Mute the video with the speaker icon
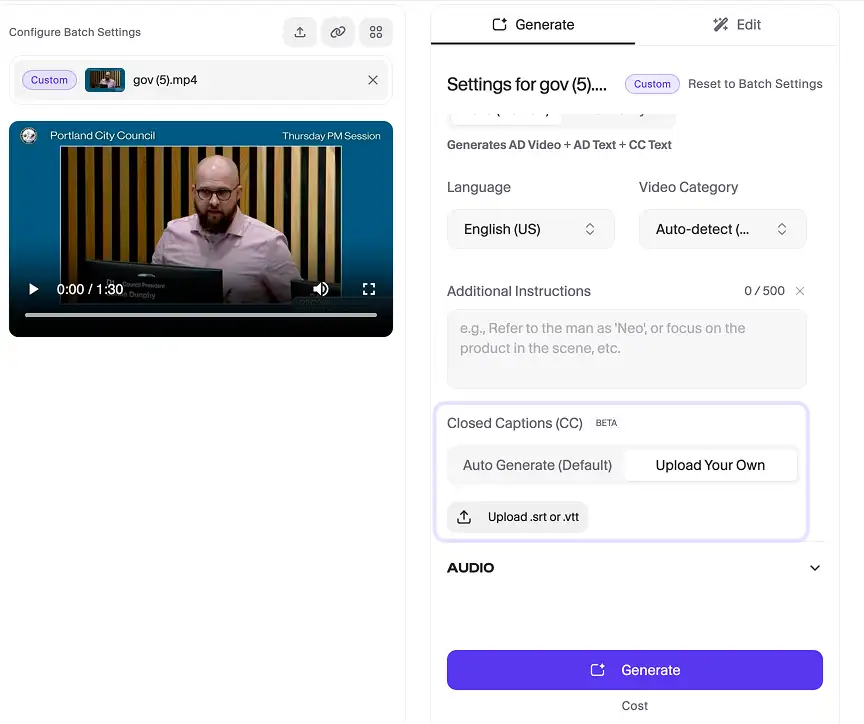Image resolution: width=864 pixels, height=724 pixels. pos(321,289)
